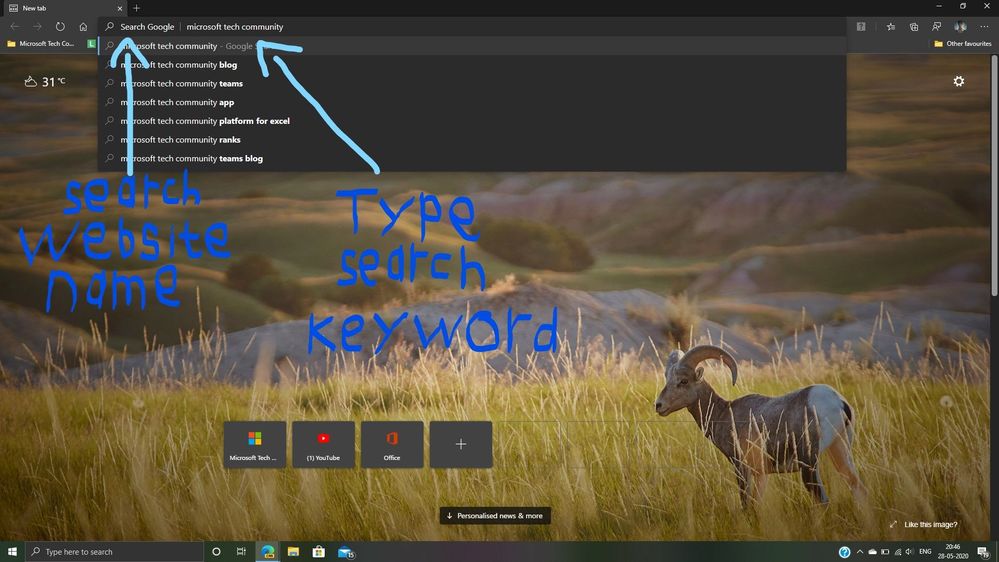Click the 'Type here to search' taskbar box
This screenshot has height=562, width=999.
click(115, 551)
